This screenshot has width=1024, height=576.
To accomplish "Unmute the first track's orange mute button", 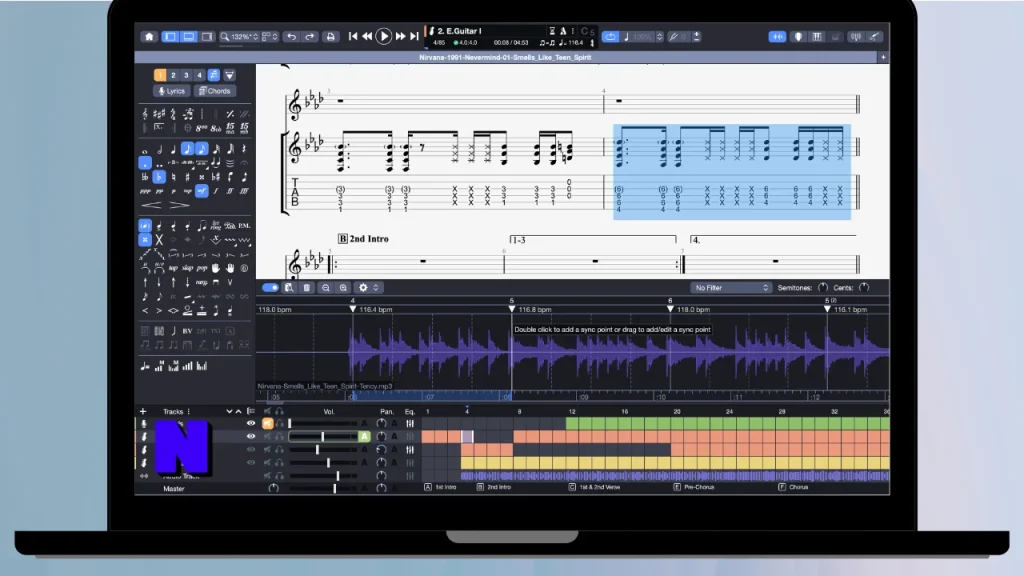I will click(x=267, y=423).
